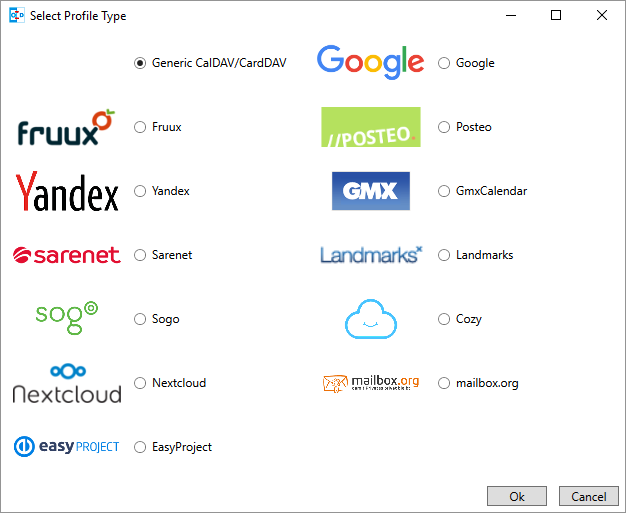Click the mailbox.org logo
626x513 pixels.
(x=370, y=383)
